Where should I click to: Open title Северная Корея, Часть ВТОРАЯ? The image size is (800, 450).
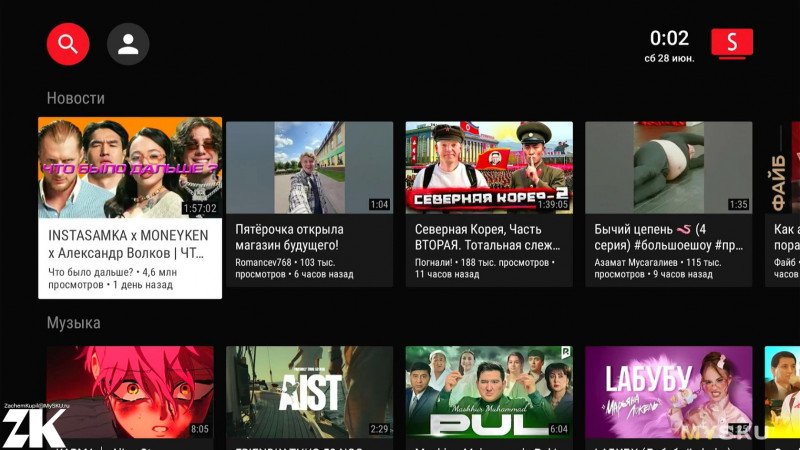(x=487, y=237)
